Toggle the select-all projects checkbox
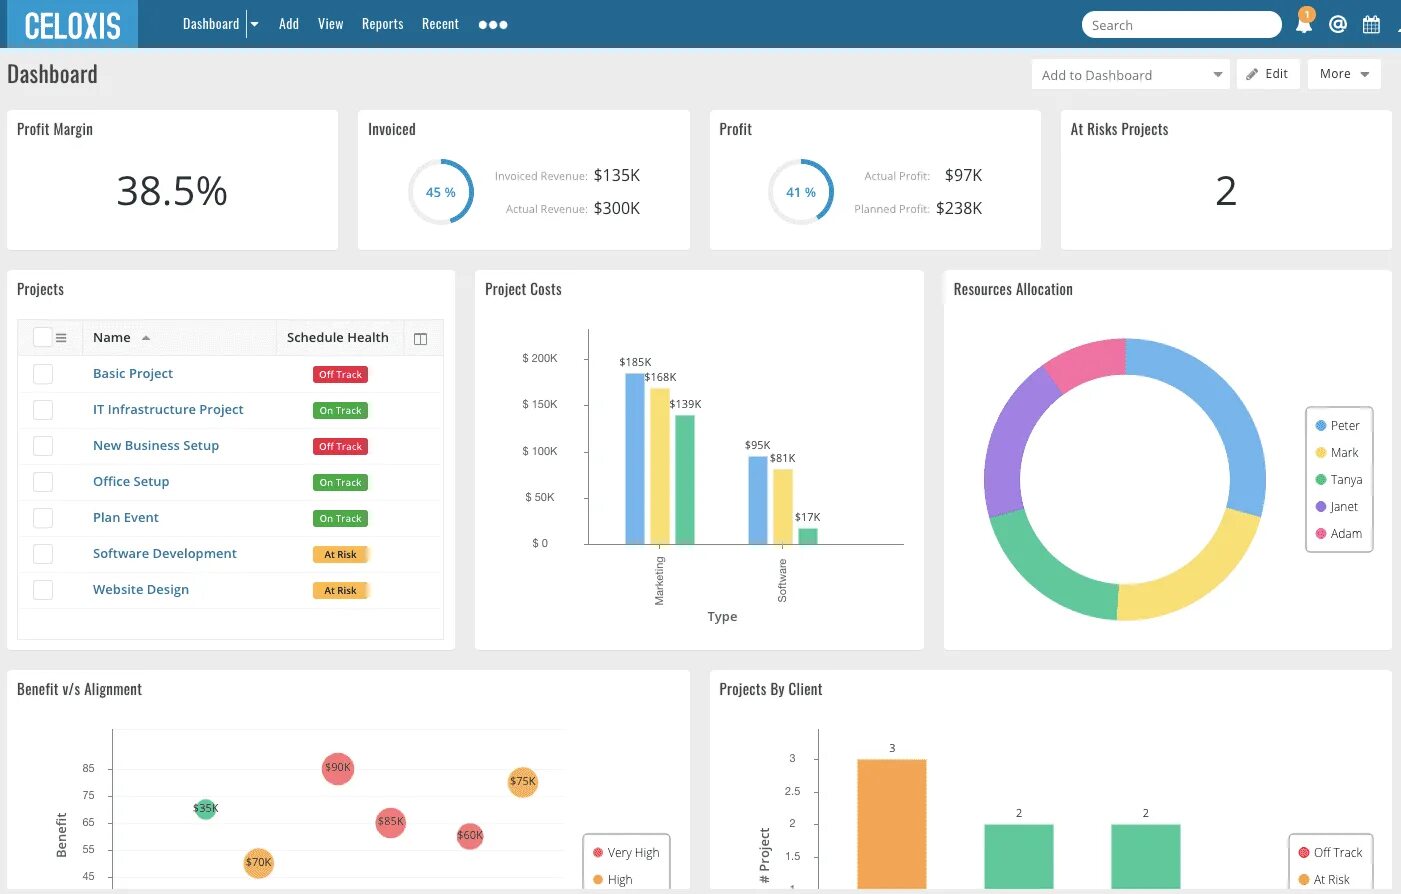This screenshot has width=1401, height=894. 43,337
